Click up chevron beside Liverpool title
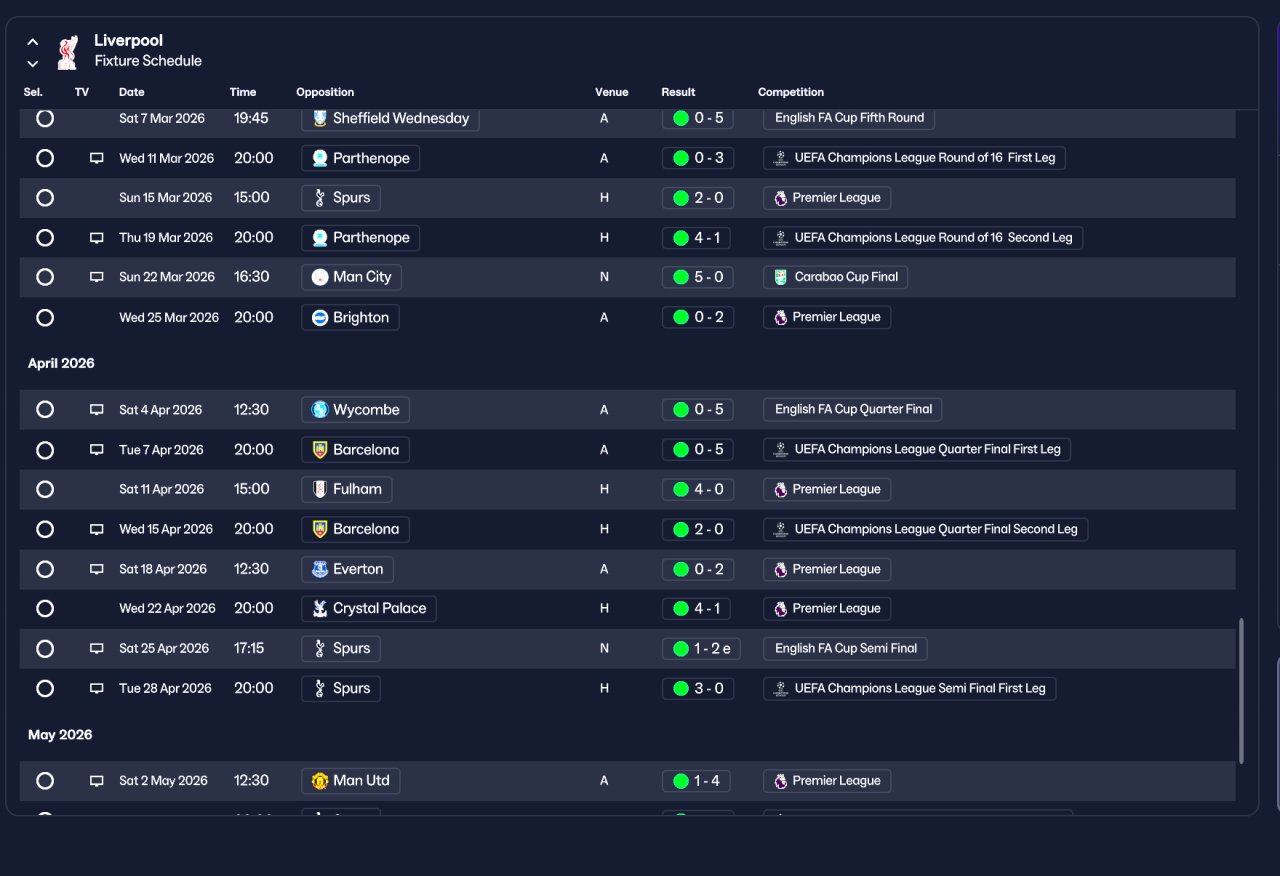This screenshot has width=1280, height=876. (33, 42)
